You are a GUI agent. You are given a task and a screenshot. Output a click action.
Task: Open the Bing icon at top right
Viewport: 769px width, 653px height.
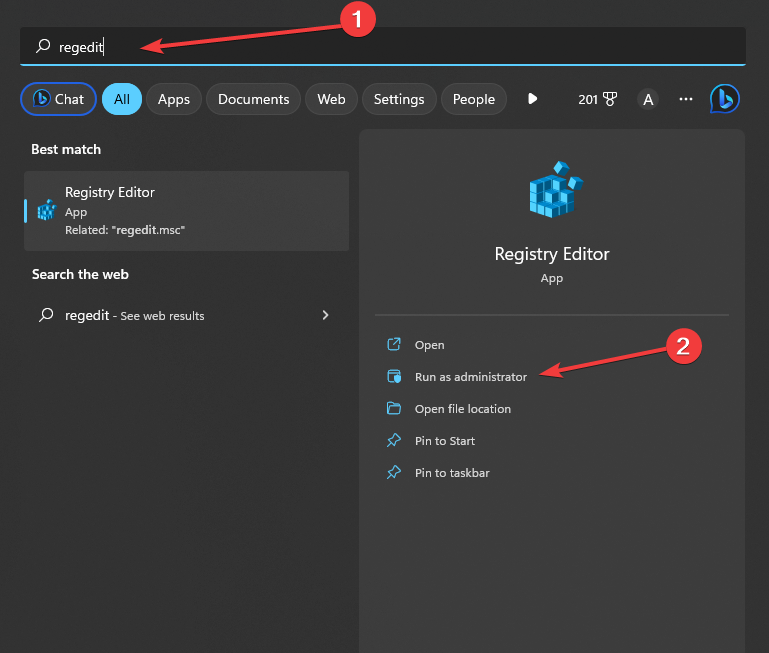(x=724, y=99)
